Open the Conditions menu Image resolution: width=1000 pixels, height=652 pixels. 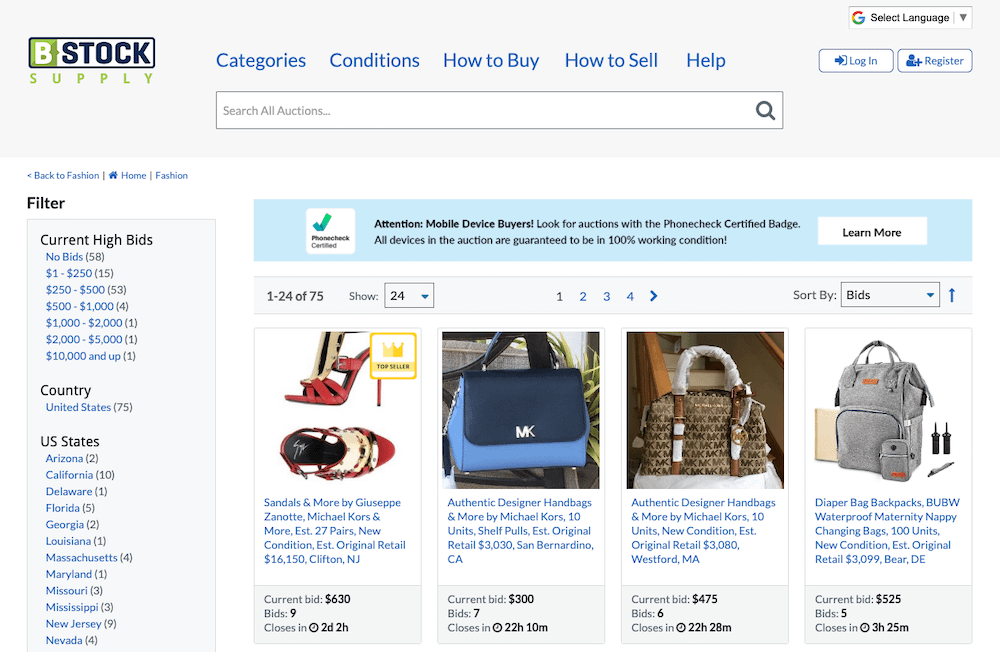(375, 60)
